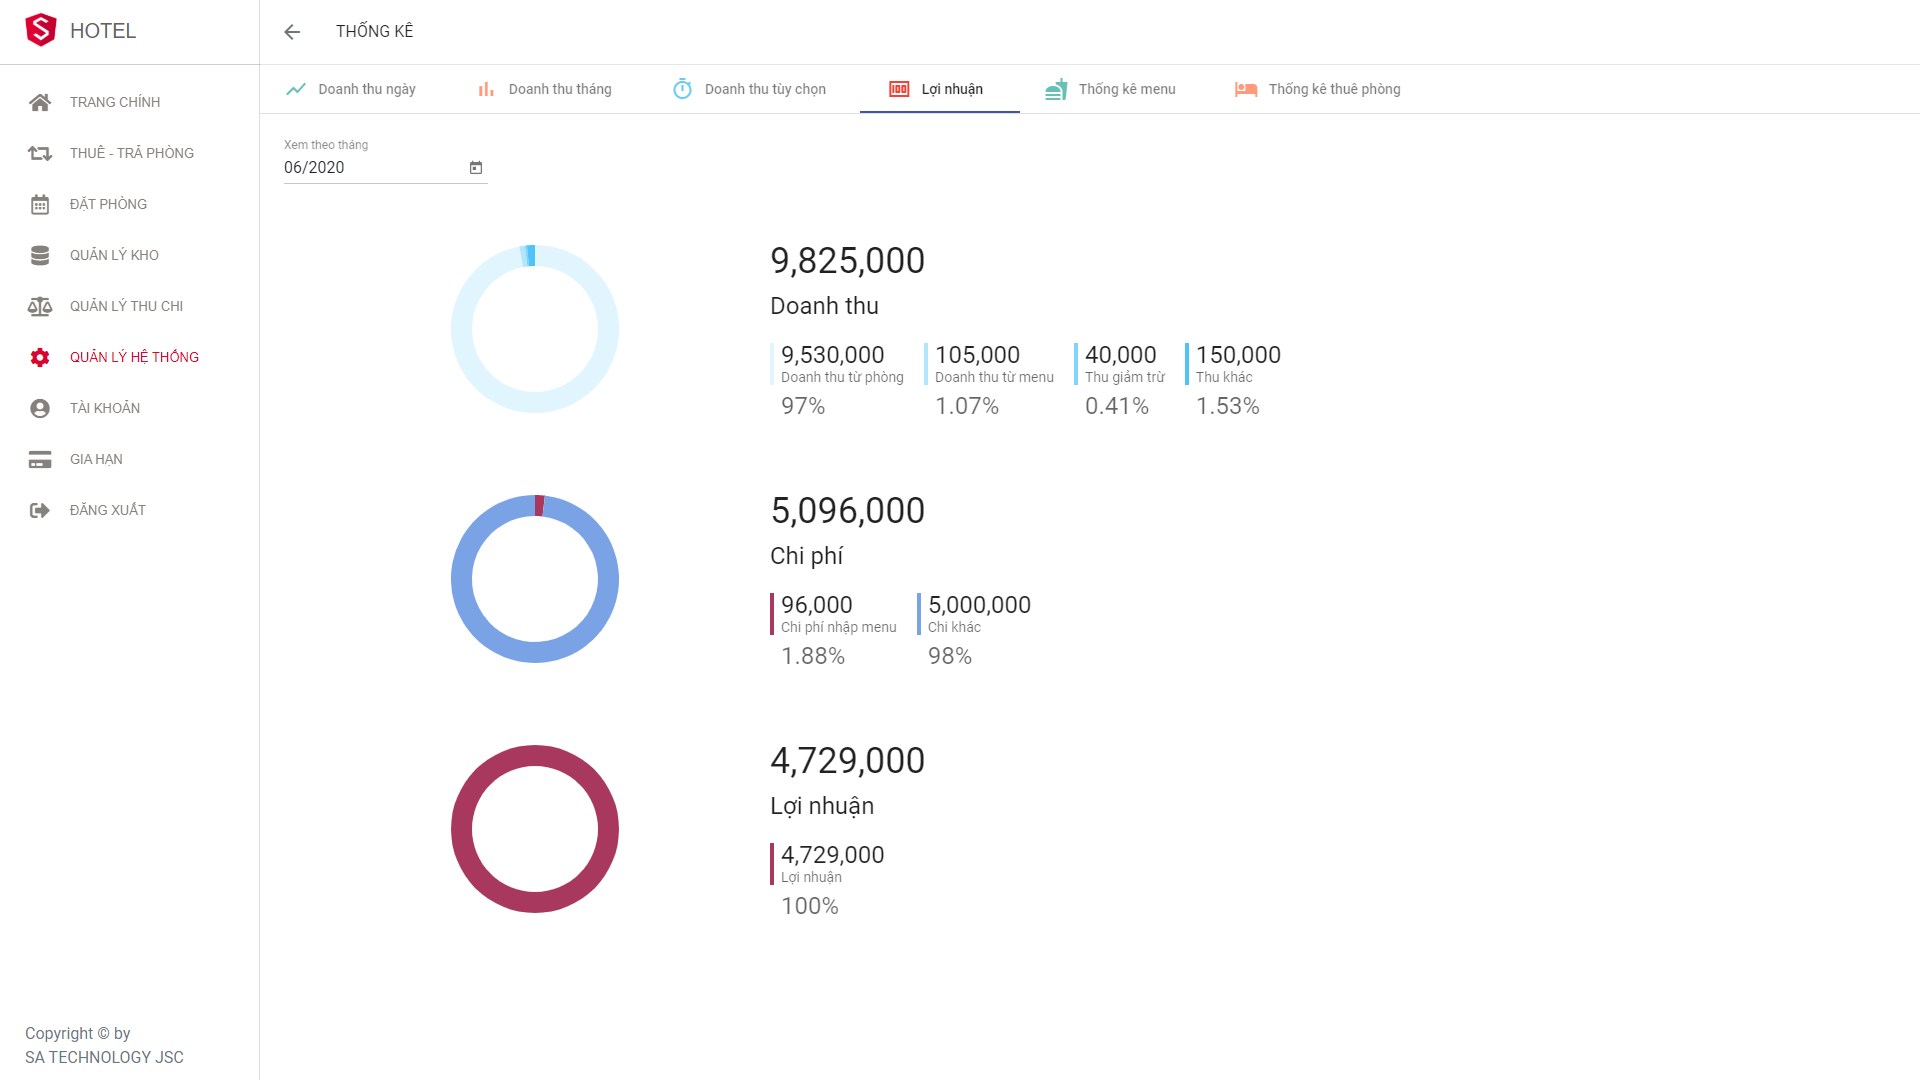This screenshot has height=1080, width=1920.
Task: Click the database icon for Quản lý kho
Action: point(40,255)
